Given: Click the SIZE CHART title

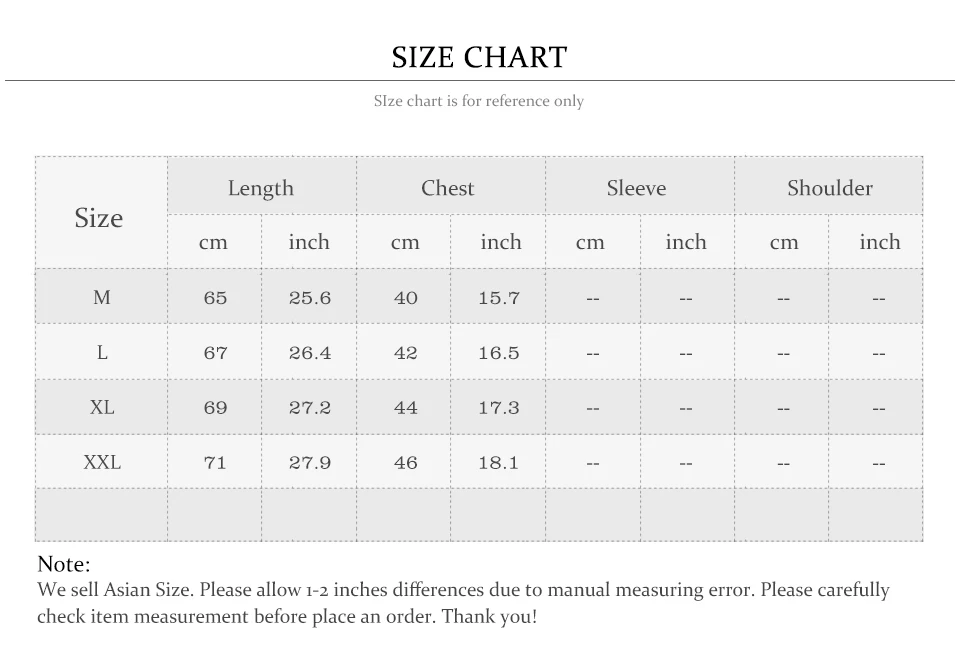Looking at the screenshot, I should [479, 57].
